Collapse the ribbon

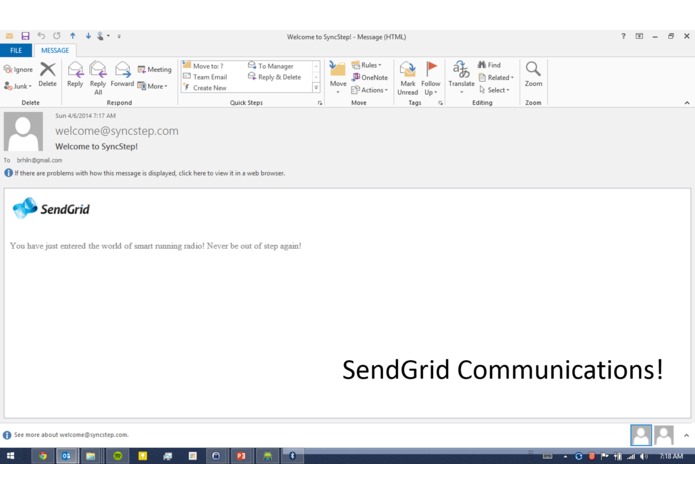click(687, 103)
